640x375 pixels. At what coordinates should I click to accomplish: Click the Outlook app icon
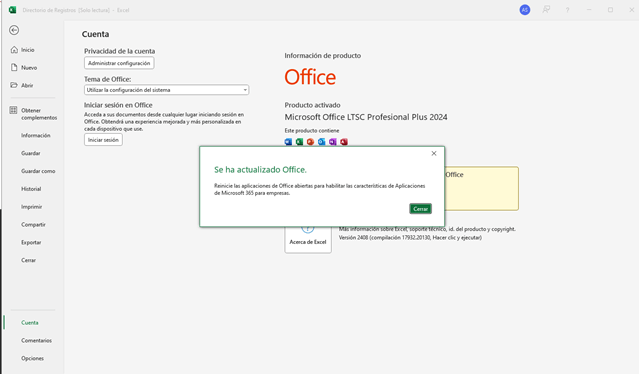point(321,142)
